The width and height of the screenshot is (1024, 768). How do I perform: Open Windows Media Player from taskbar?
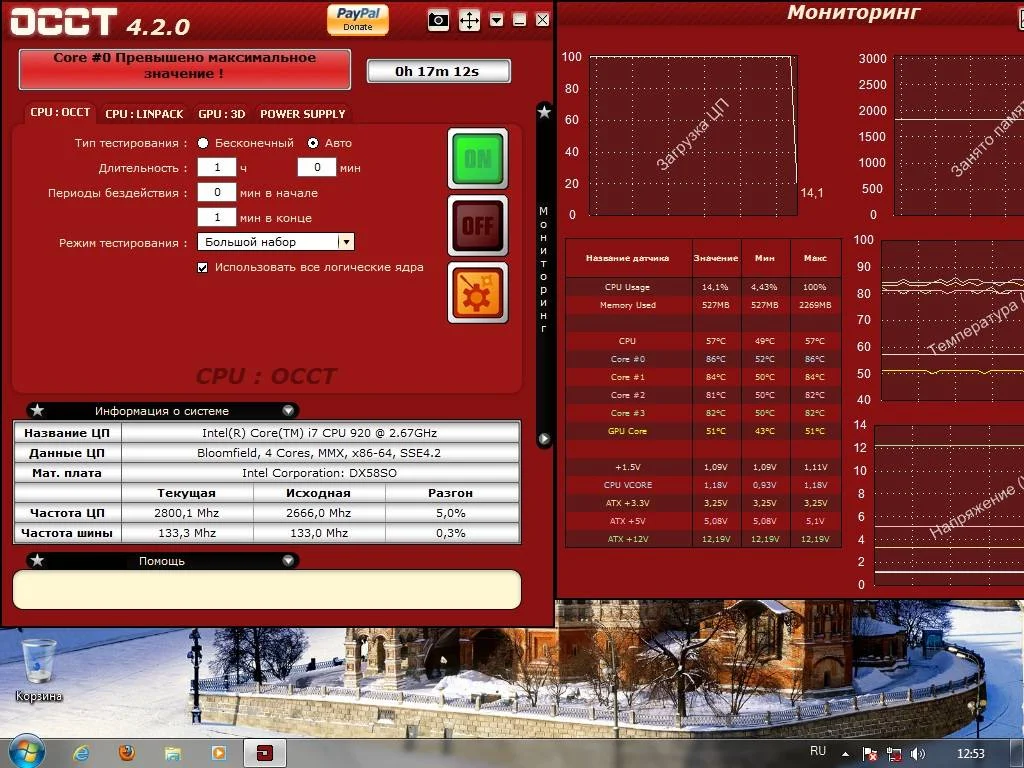coord(219,753)
